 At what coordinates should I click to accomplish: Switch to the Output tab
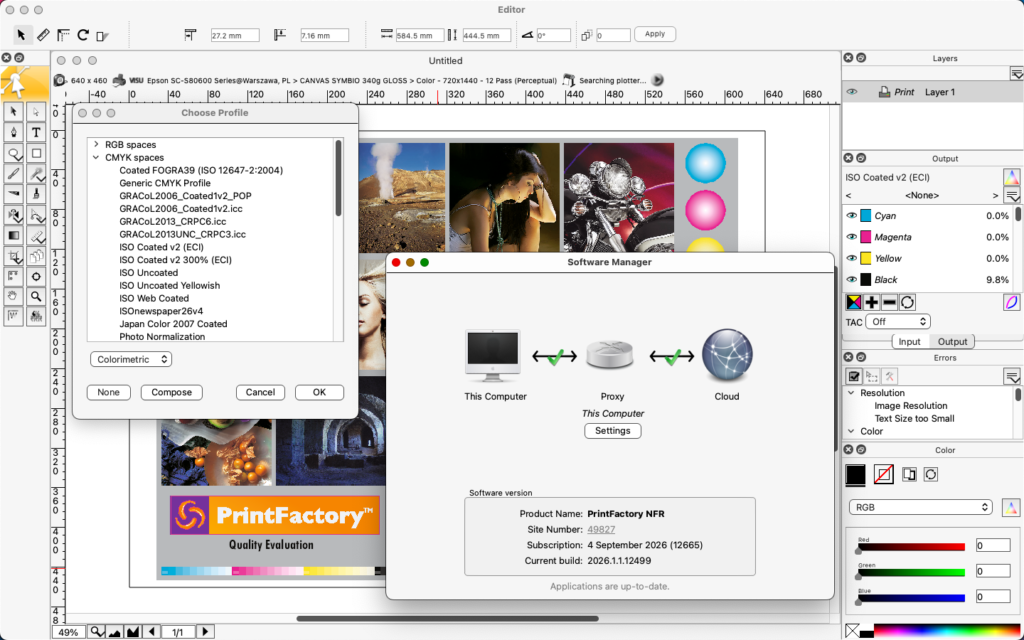952,342
